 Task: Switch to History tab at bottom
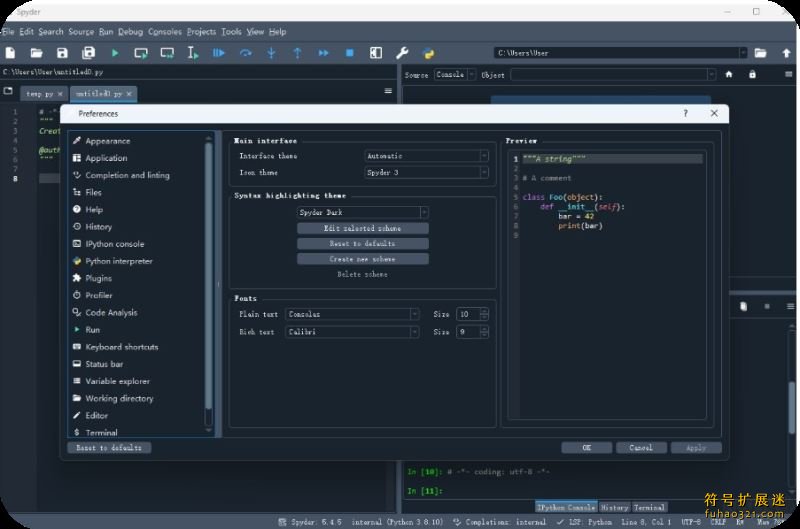tap(614, 508)
